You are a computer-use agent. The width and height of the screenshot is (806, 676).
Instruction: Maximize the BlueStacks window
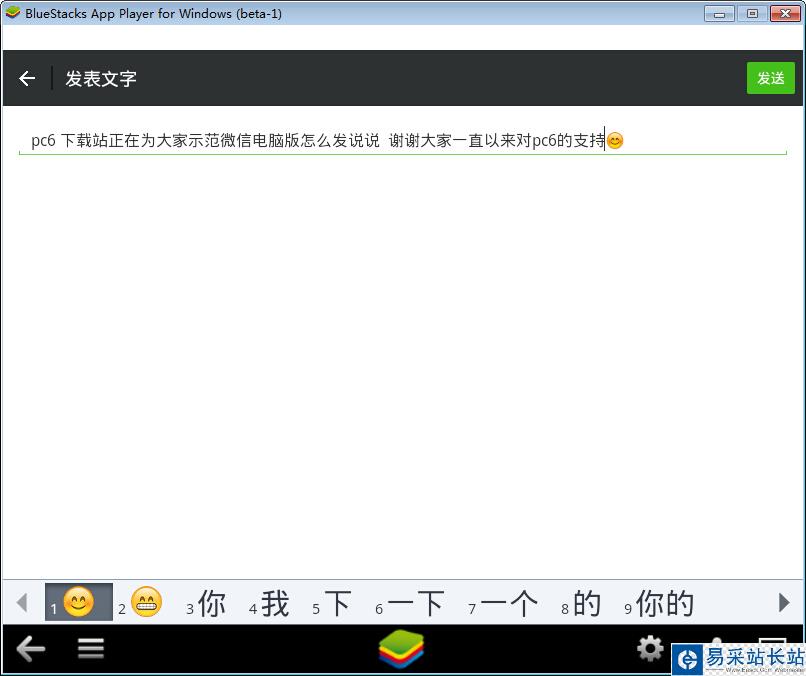tap(752, 14)
